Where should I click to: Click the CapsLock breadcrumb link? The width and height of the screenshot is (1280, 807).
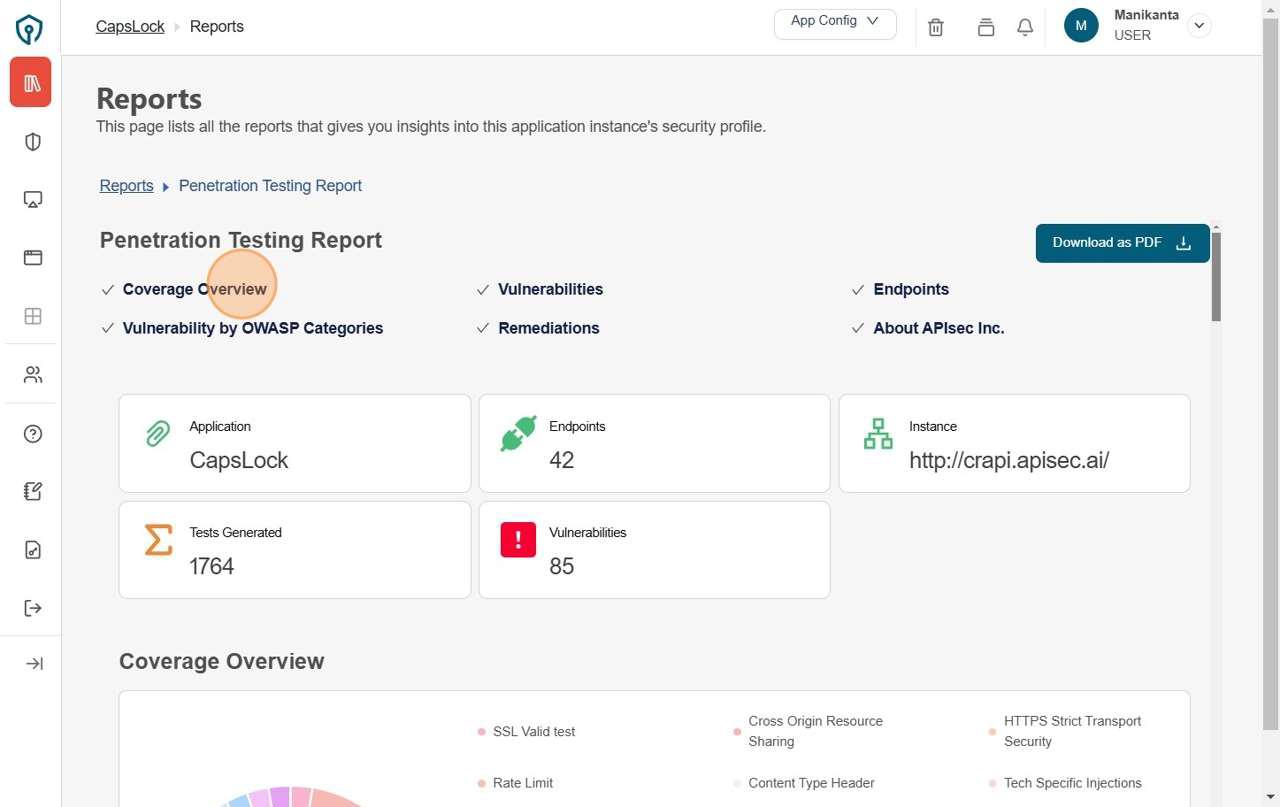130,27
